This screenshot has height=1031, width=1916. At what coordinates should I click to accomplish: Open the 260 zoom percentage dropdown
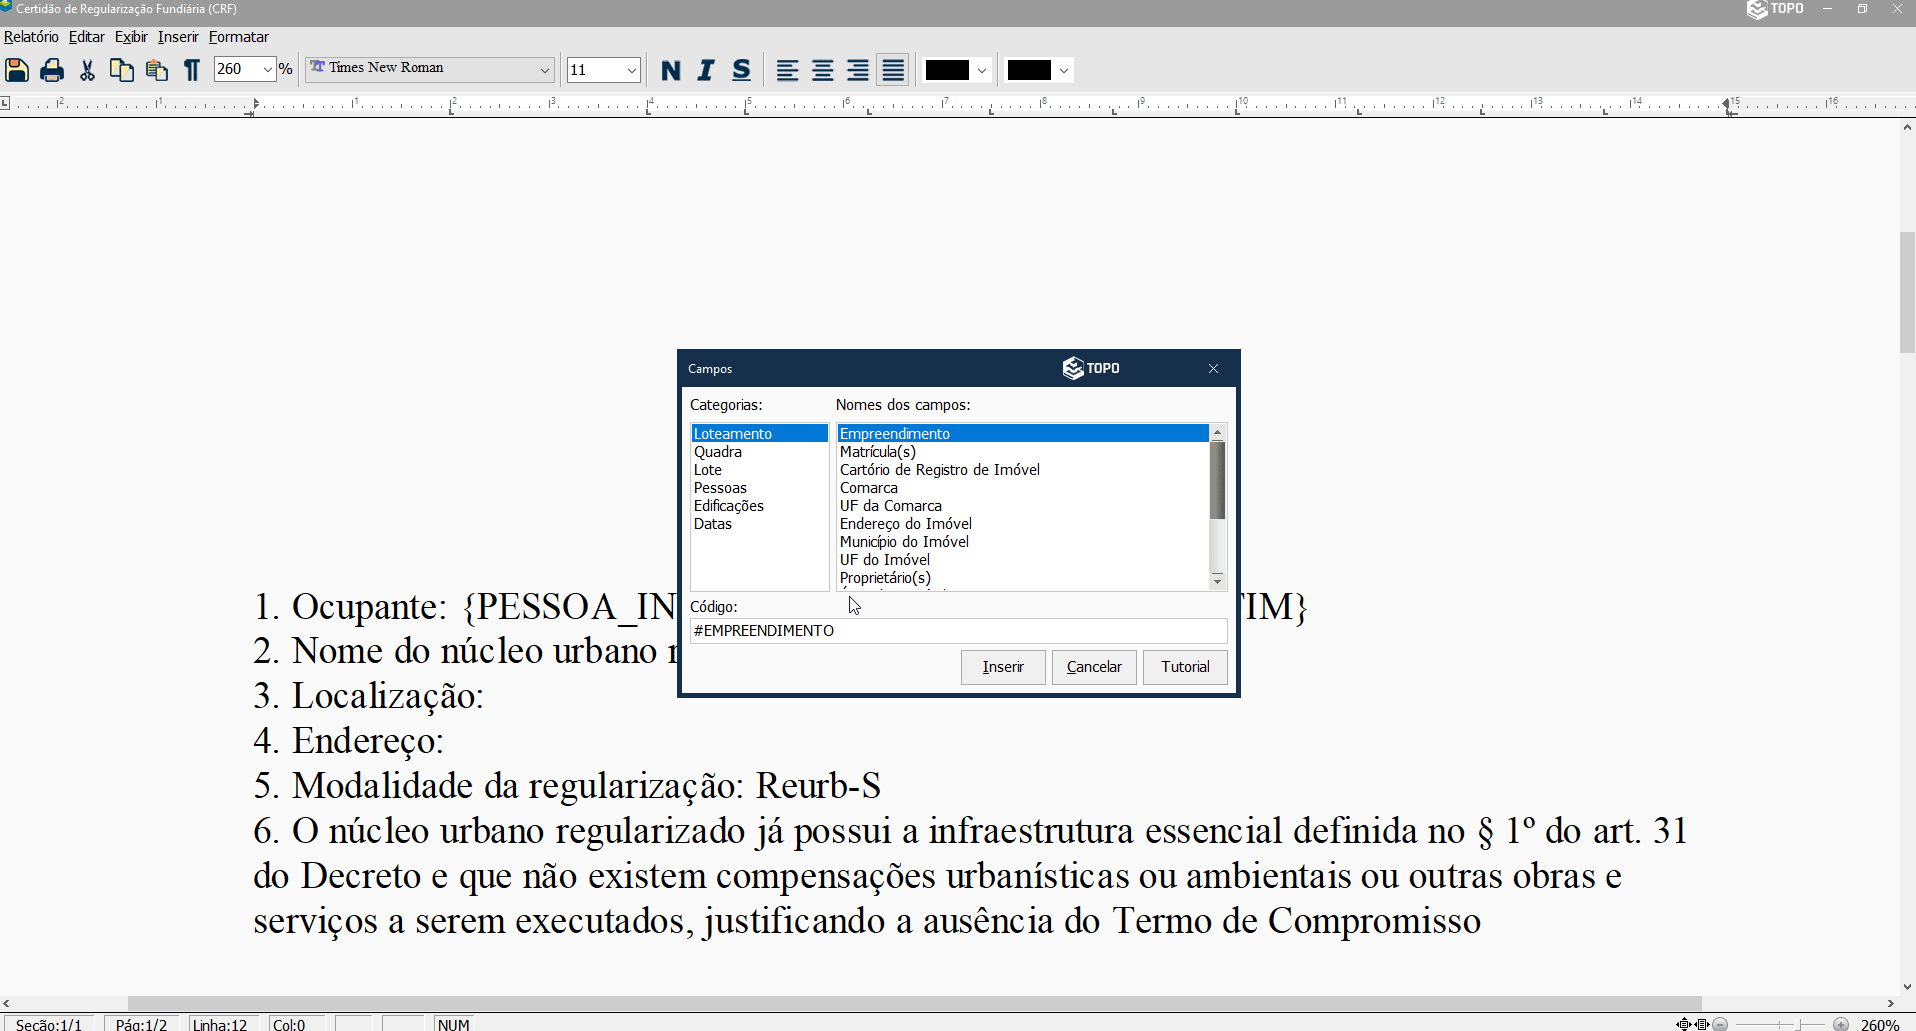[268, 69]
